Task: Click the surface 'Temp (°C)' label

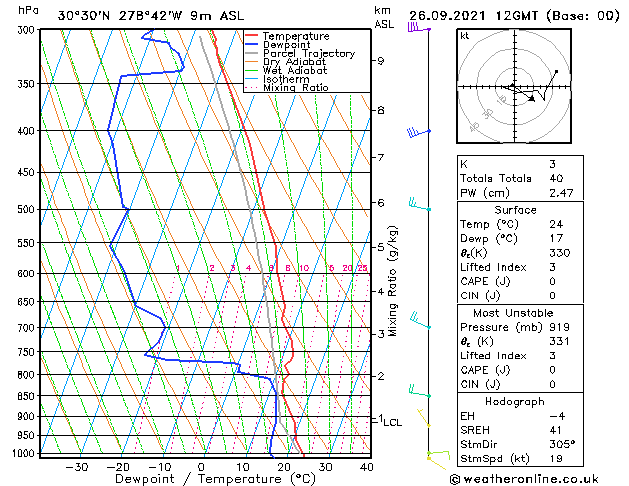Action: [x=489, y=224]
